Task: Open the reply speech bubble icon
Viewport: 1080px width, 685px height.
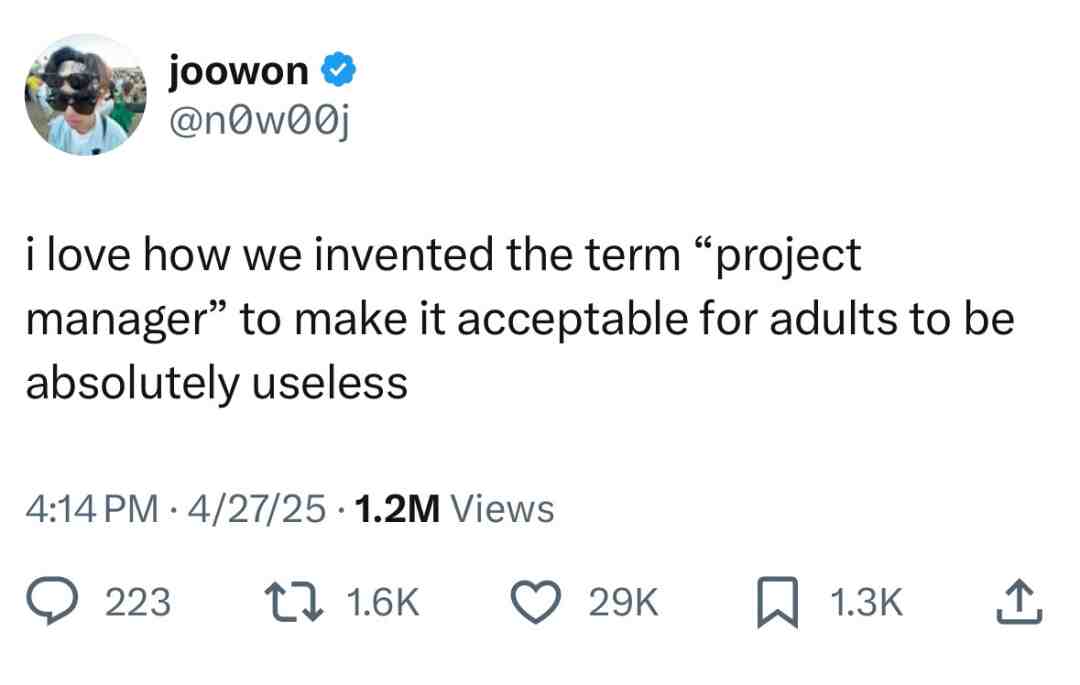Action: (52, 601)
